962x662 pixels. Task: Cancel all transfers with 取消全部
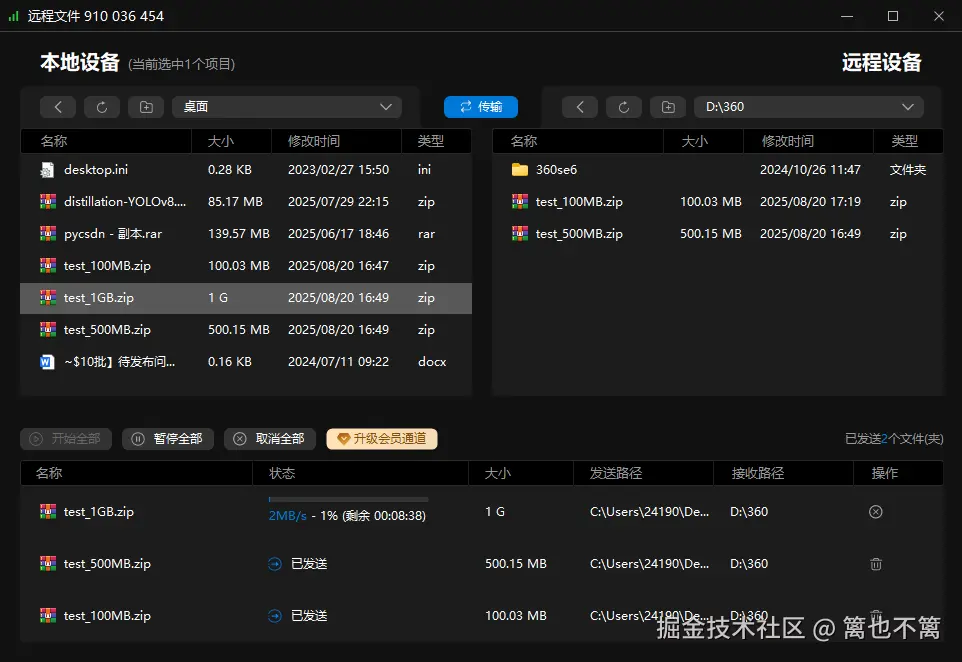click(270, 439)
